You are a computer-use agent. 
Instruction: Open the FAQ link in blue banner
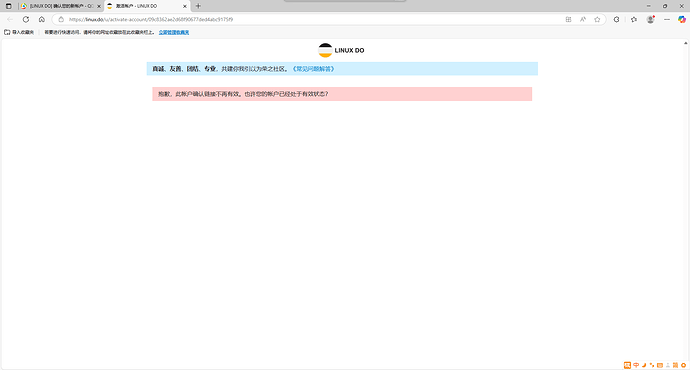point(313,69)
